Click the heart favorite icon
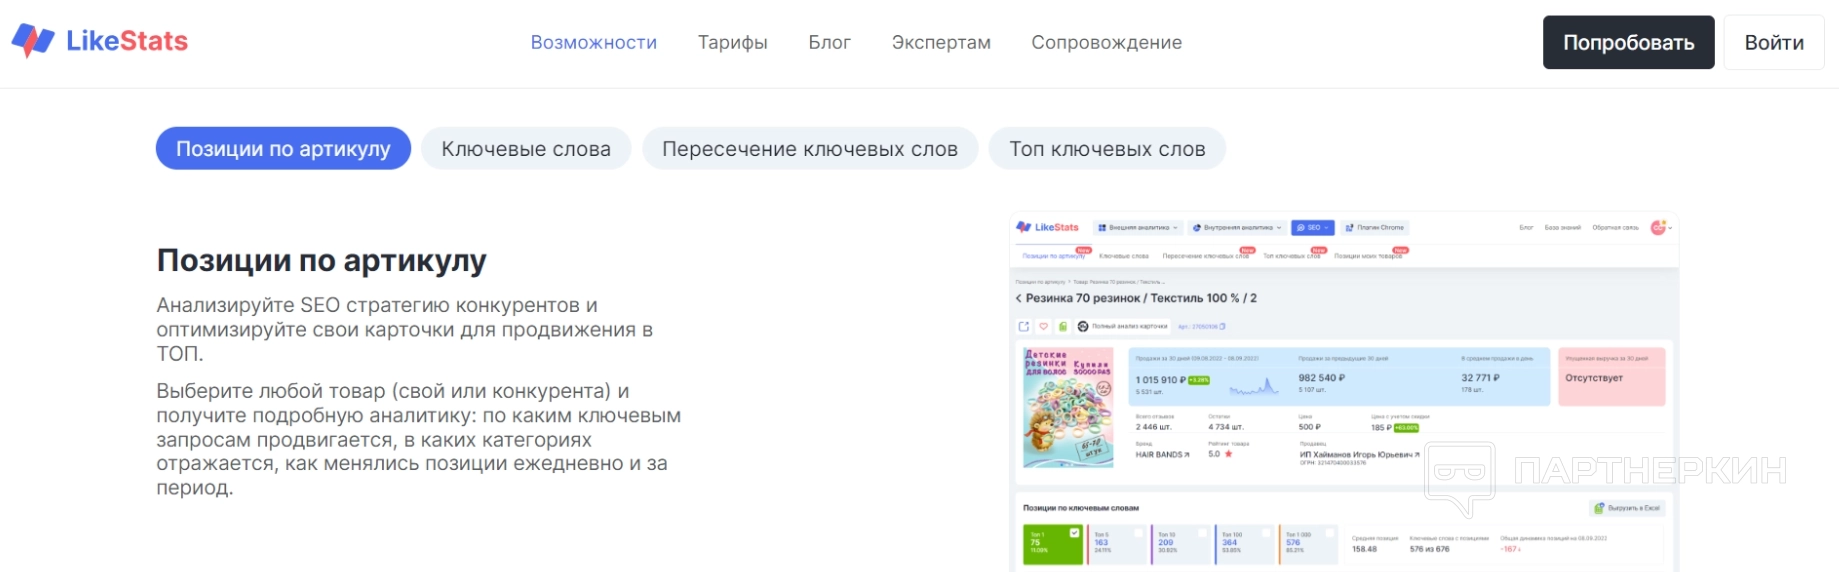This screenshot has width=1839, height=572. click(1043, 327)
